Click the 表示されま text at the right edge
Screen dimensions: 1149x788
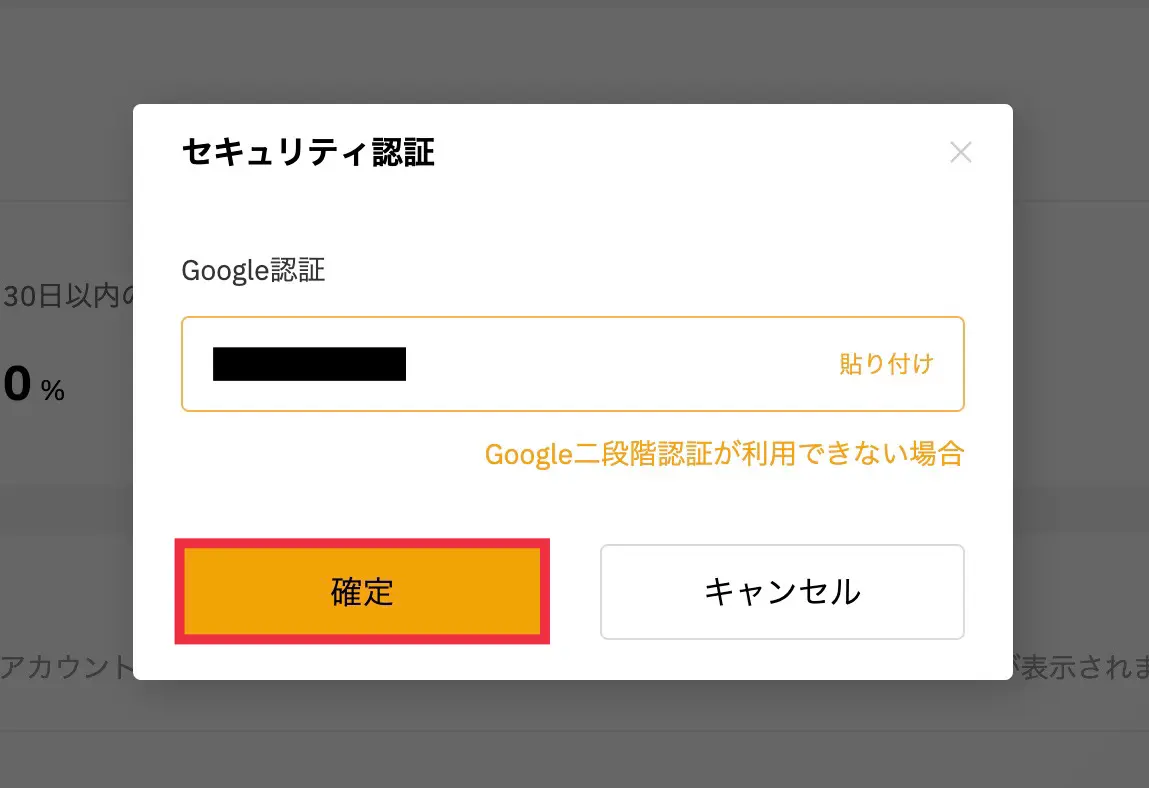pos(1080,667)
